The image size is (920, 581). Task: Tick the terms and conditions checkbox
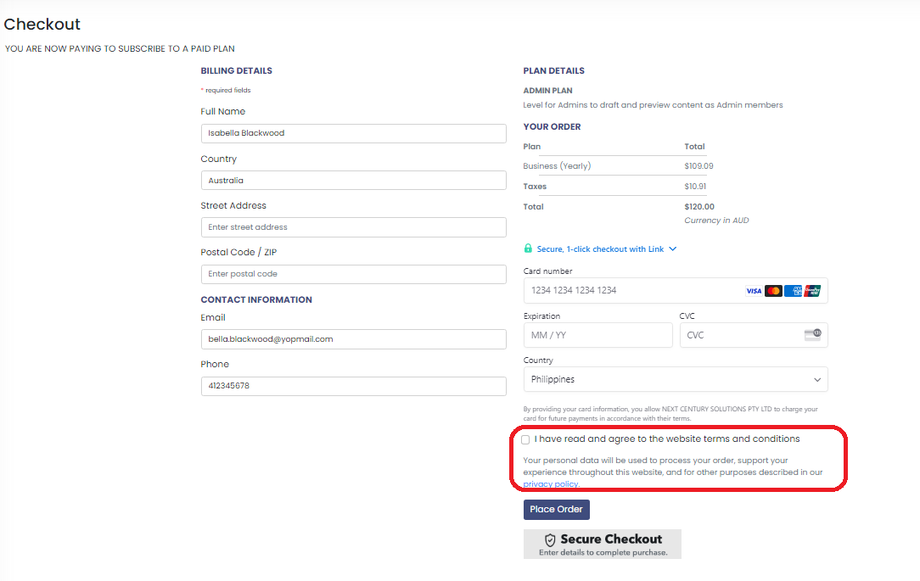(x=526, y=439)
